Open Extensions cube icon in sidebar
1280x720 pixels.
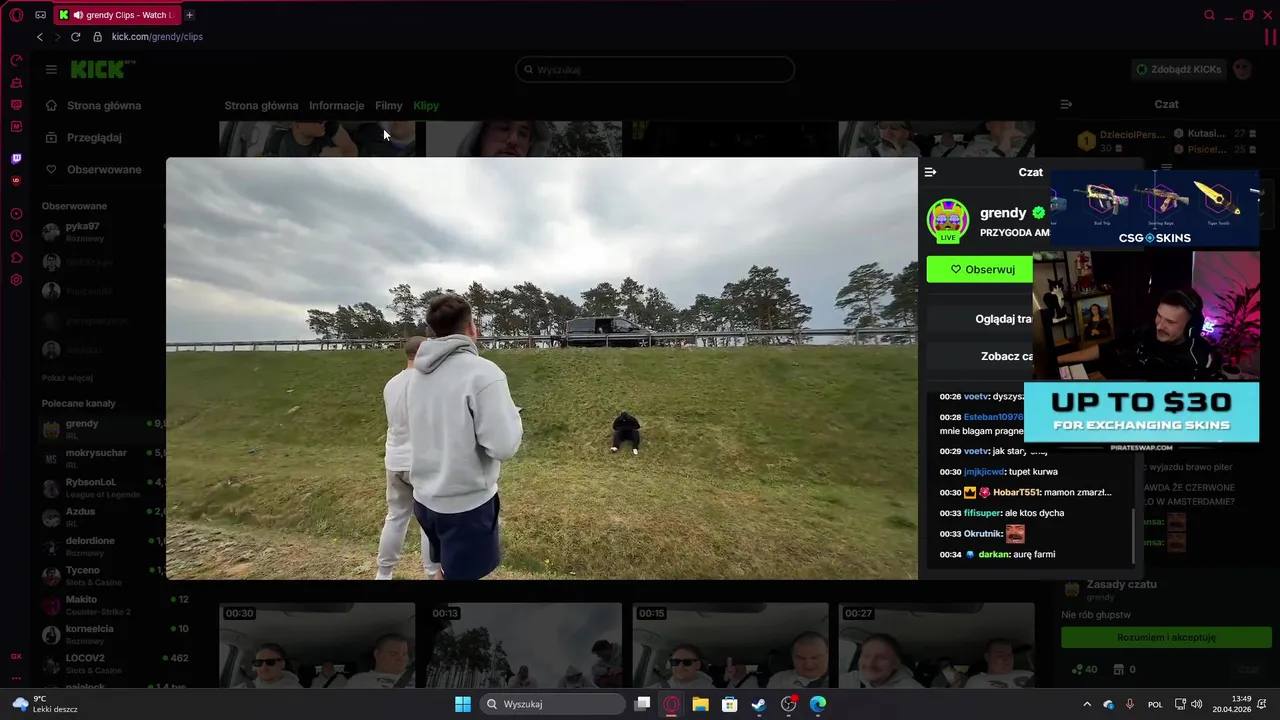(x=16, y=258)
